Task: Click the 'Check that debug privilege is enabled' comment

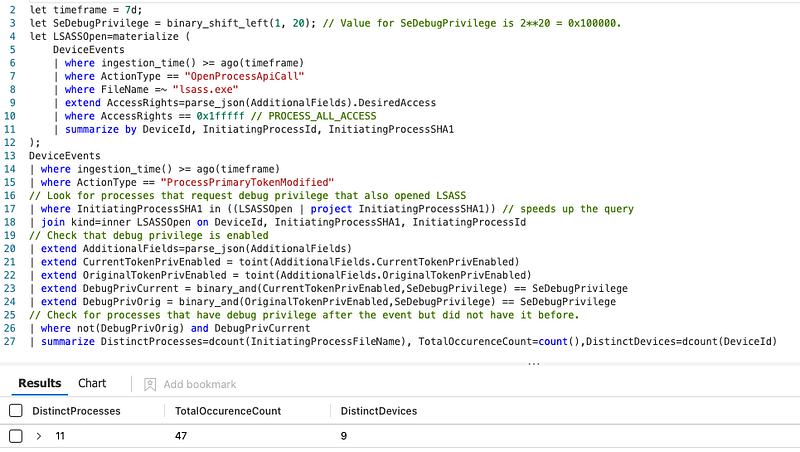Action: click(x=148, y=235)
